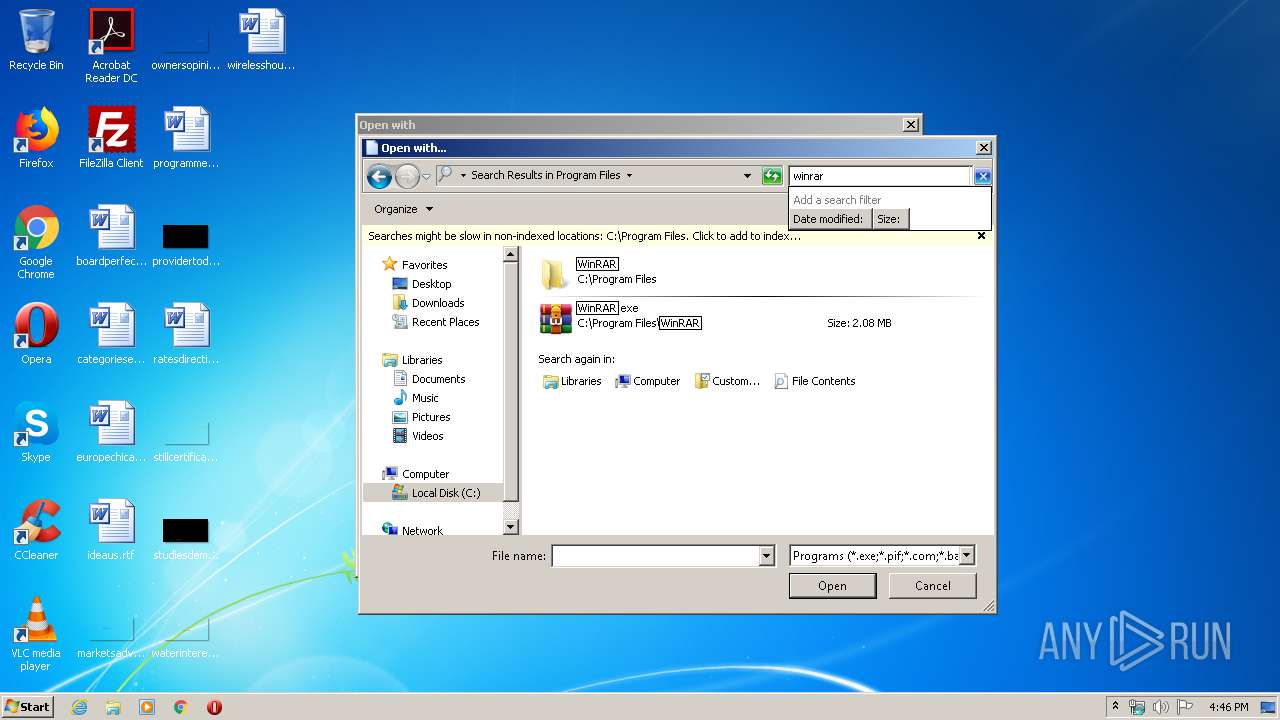The image size is (1280, 720).
Task: Launch Acrobat Reader DC from desktop
Action: (111, 45)
